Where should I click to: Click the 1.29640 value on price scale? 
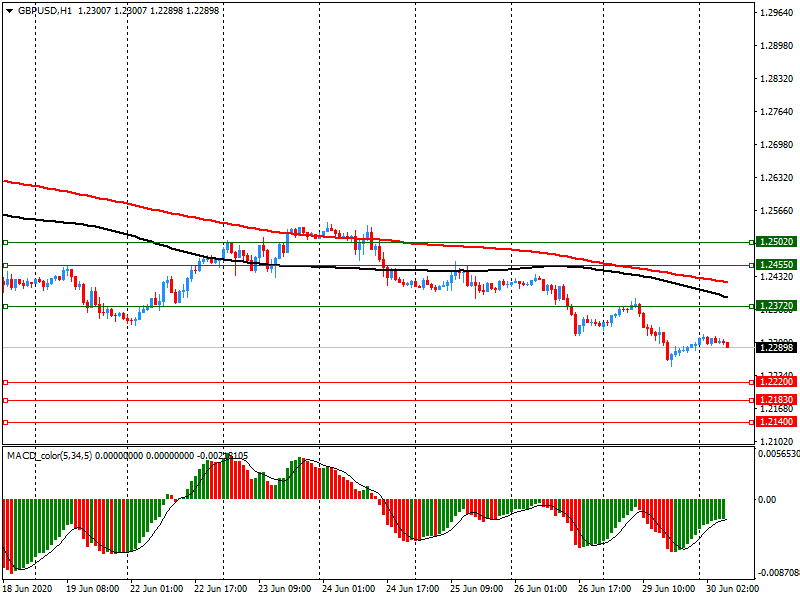click(x=777, y=13)
